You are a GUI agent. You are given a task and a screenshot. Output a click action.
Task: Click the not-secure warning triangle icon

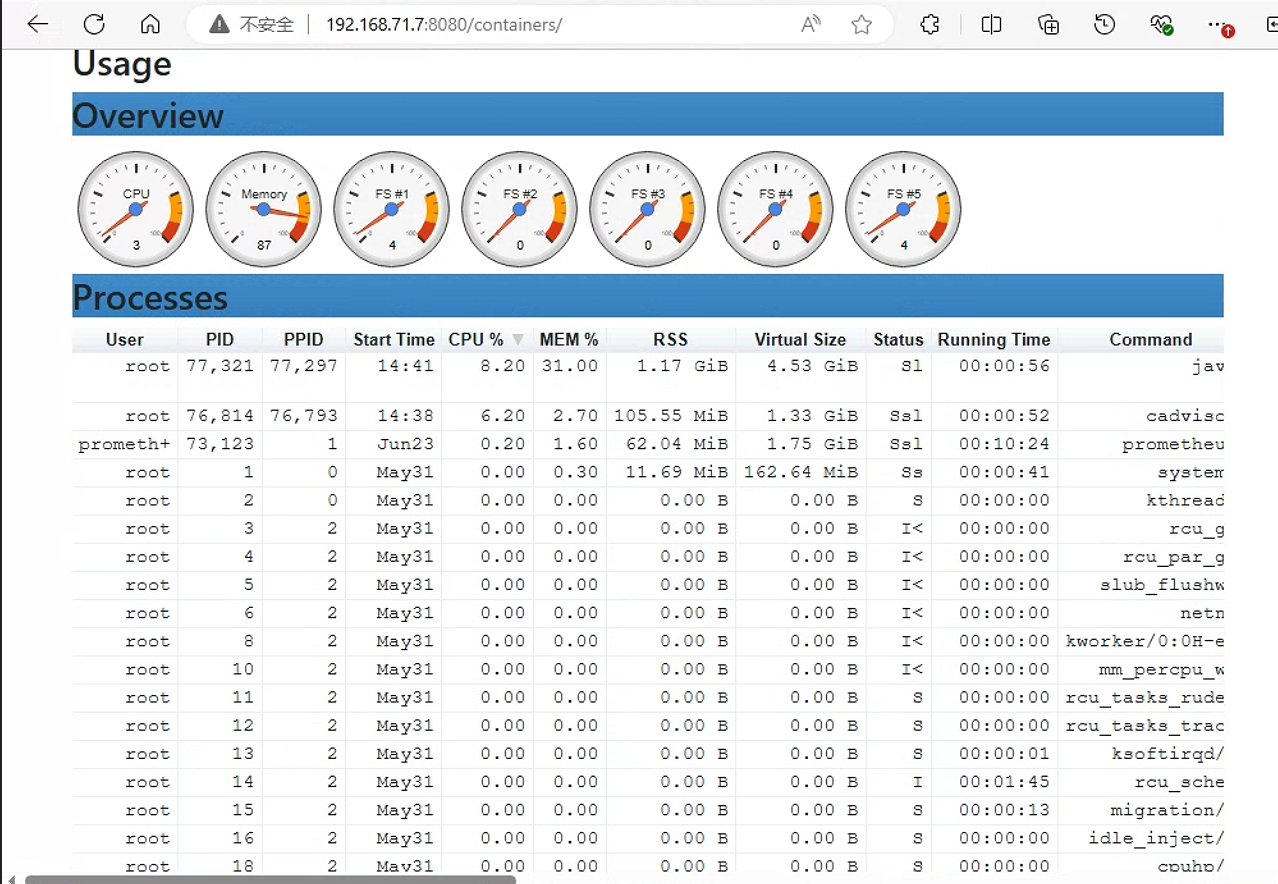[x=219, y=25]
